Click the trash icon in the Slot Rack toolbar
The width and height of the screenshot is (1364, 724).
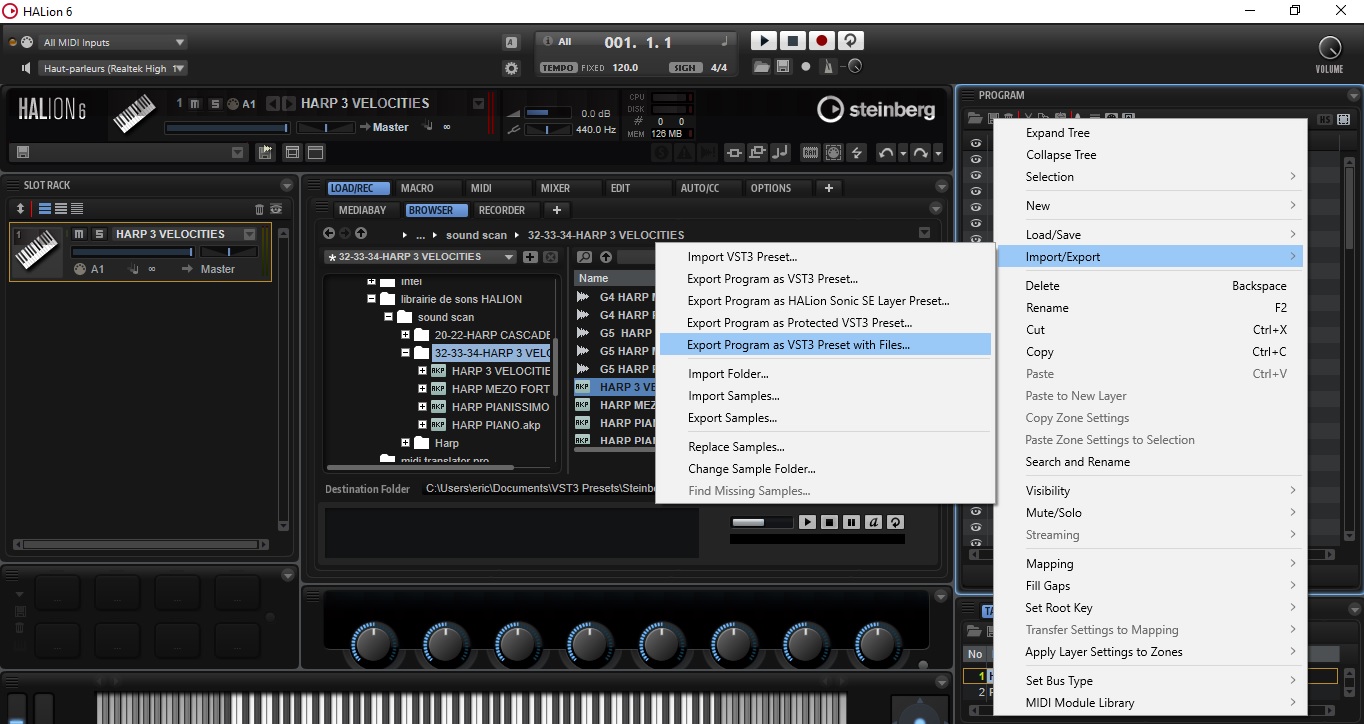point(259,210)
